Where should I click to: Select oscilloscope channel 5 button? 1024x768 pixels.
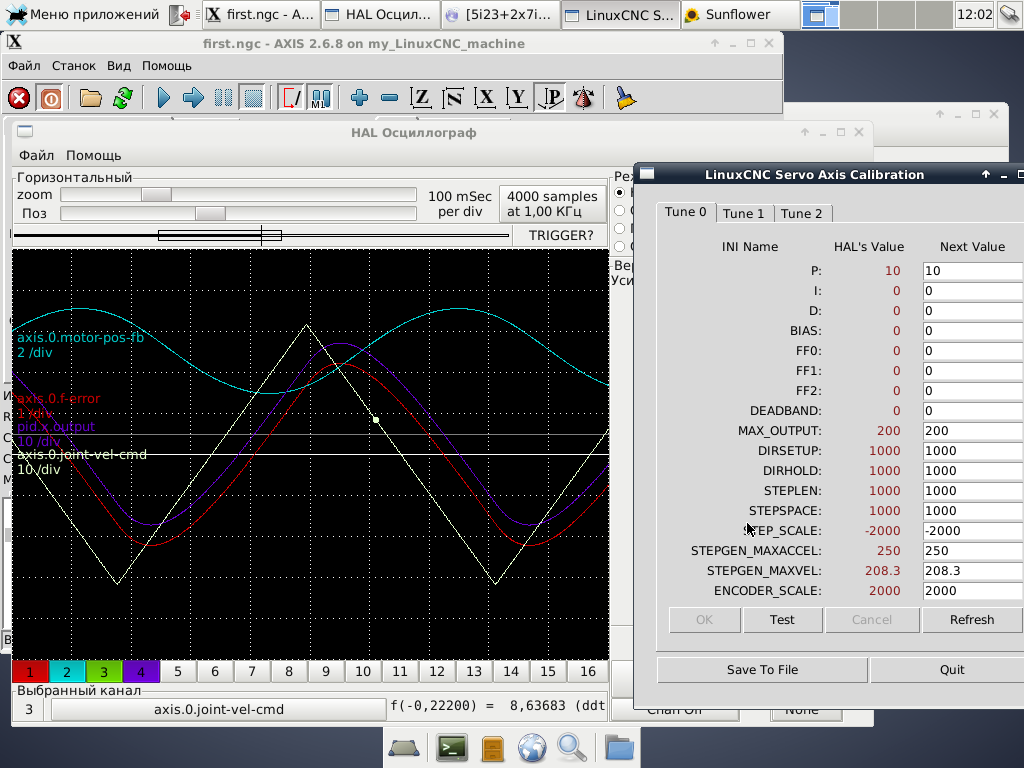pyautogui.click(x=178, y=672)
